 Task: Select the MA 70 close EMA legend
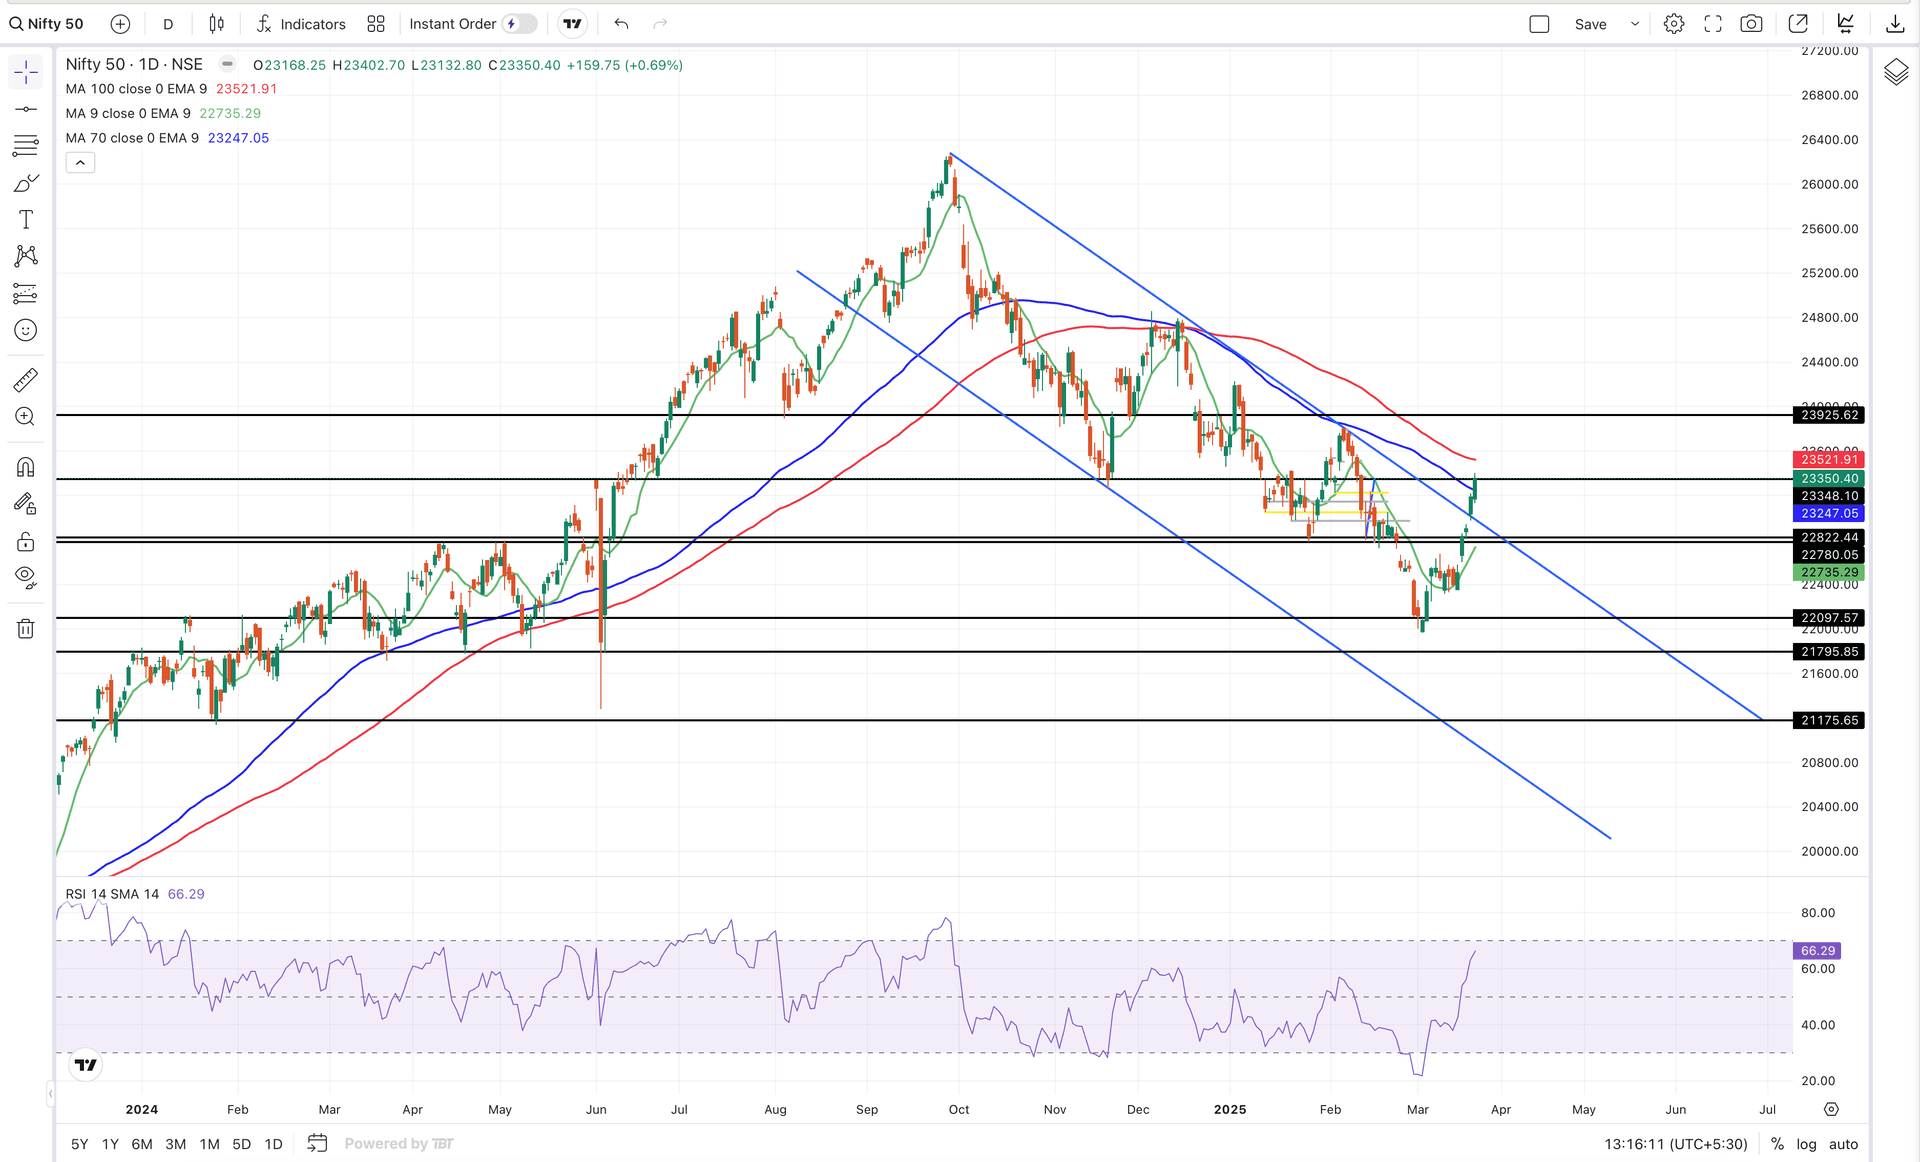point(132,138)
